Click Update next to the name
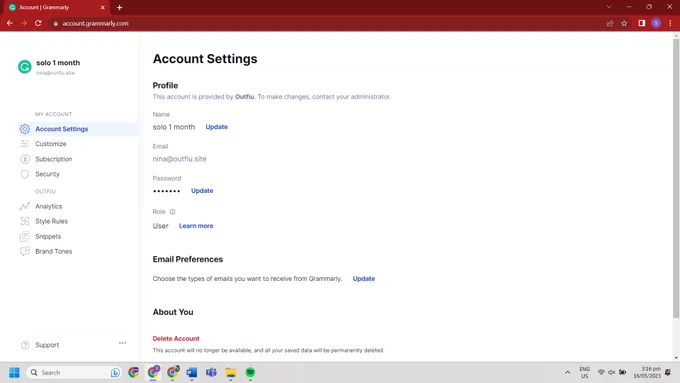This screenshot has height=383, width=680. tap(216, 127)
